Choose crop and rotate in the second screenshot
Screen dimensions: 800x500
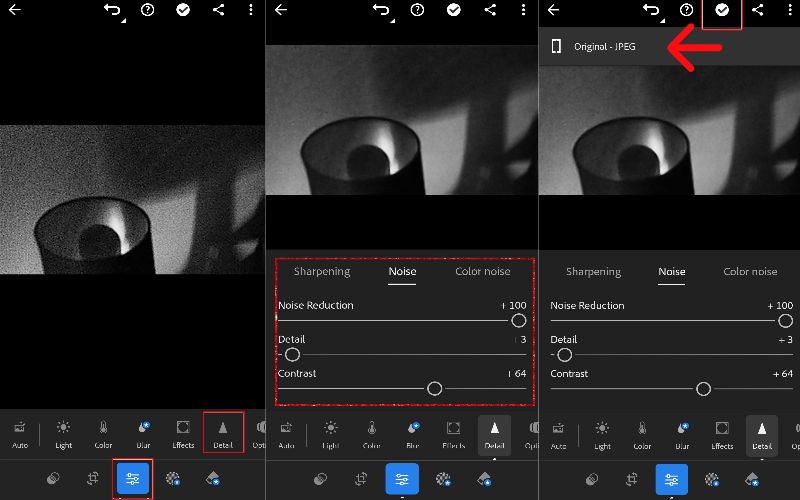(361, 479)
